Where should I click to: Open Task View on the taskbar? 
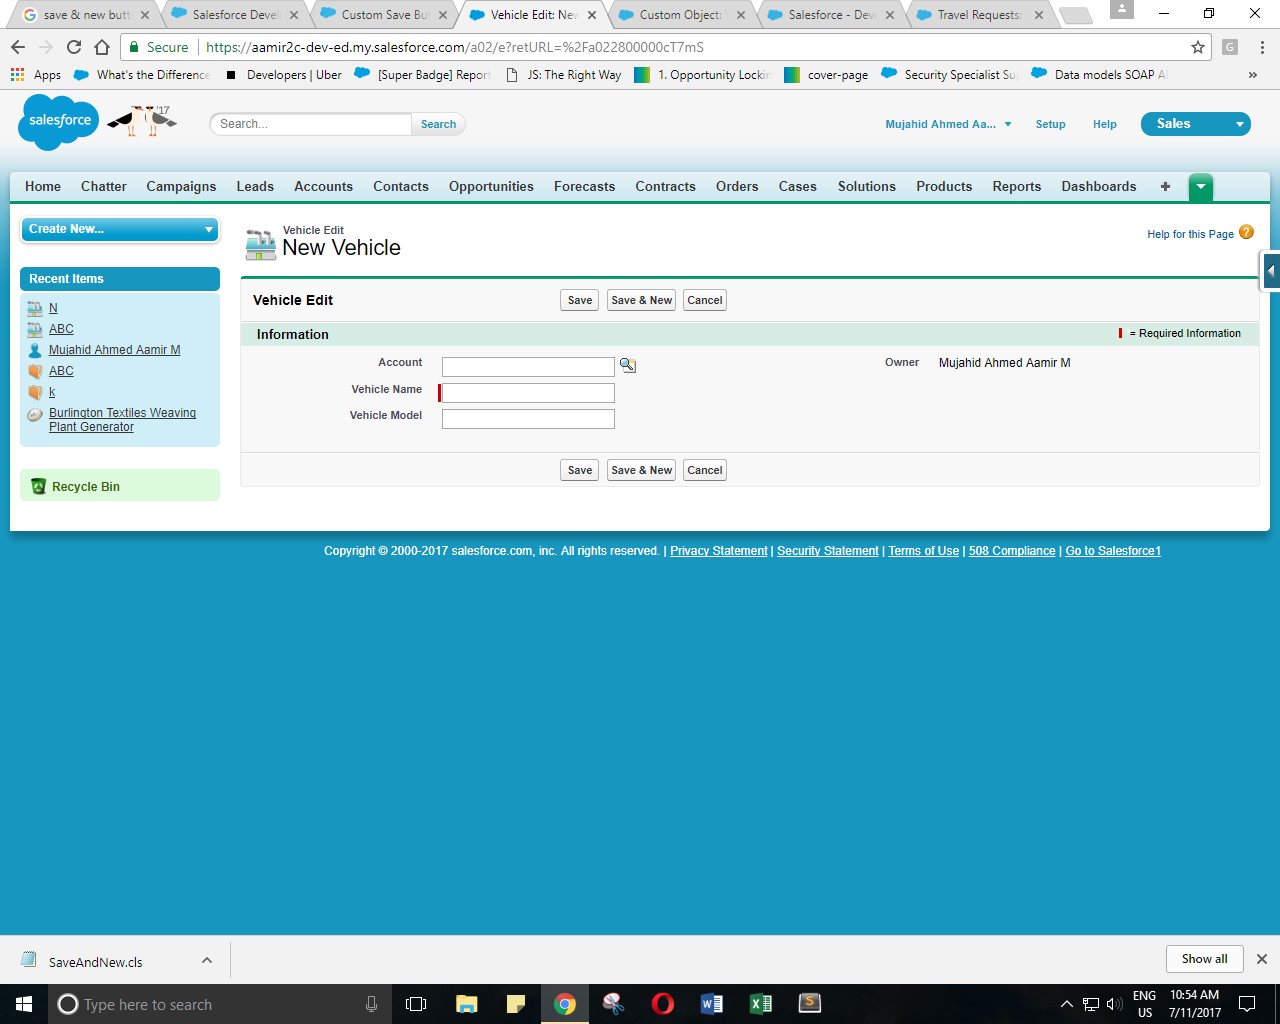pos(416,1004)
